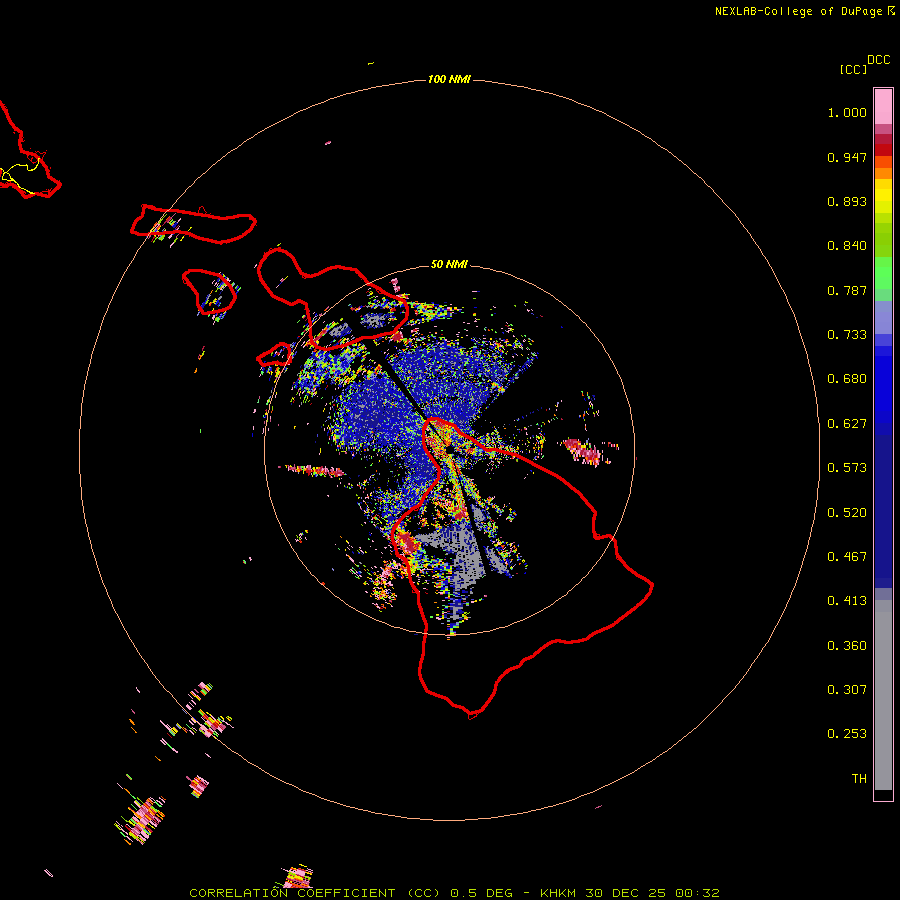Click the 1.000 color scale value

pyautogui.click(x=847, y=112)
